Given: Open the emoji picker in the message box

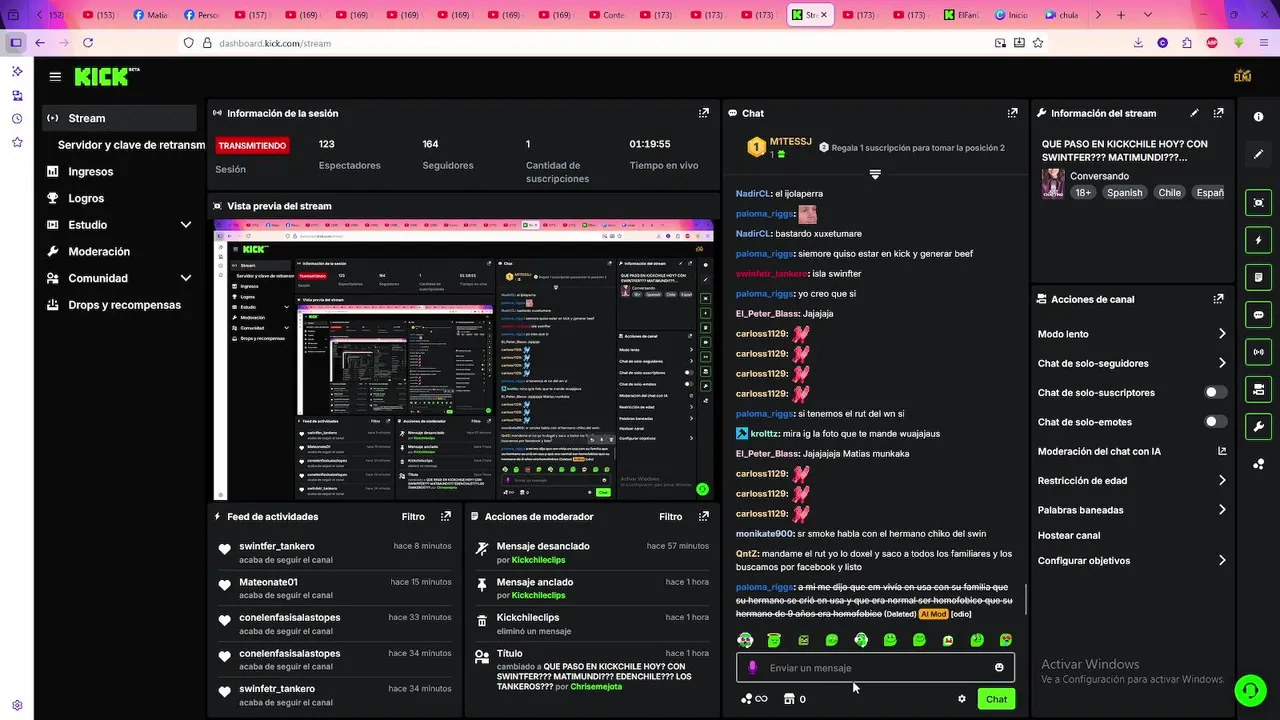Looking at the screenshot, I should (999, 667).
